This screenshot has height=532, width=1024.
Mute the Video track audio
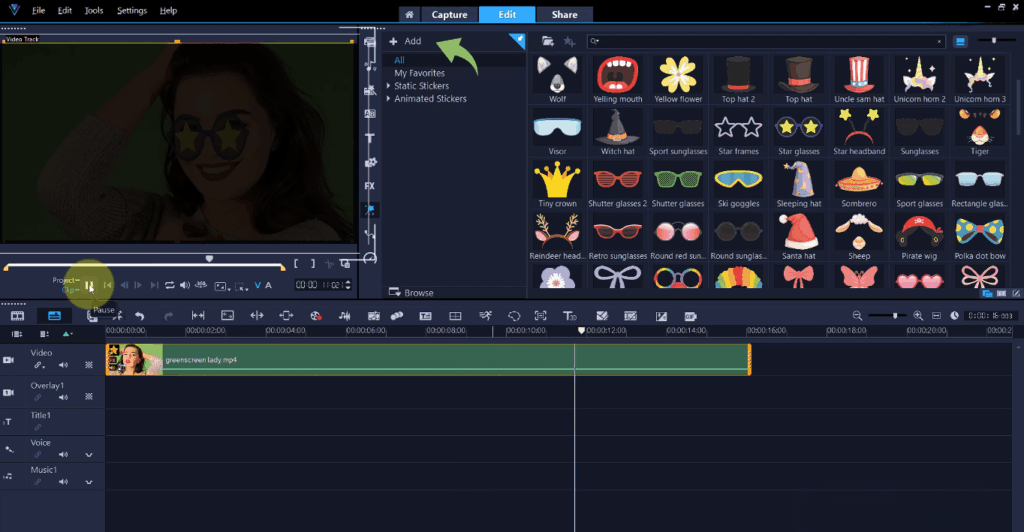tap(63, 366)
